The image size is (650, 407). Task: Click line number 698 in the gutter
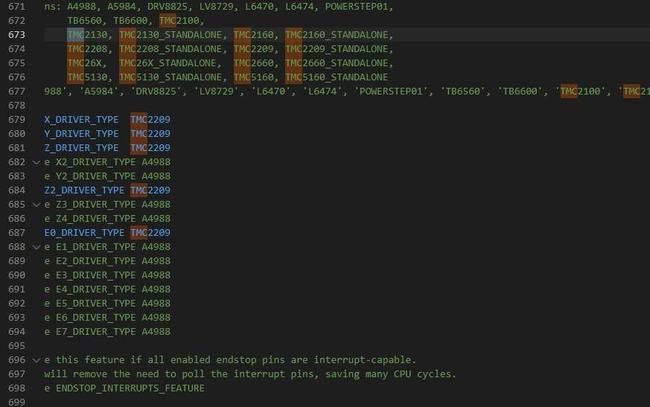coord(15,387)
